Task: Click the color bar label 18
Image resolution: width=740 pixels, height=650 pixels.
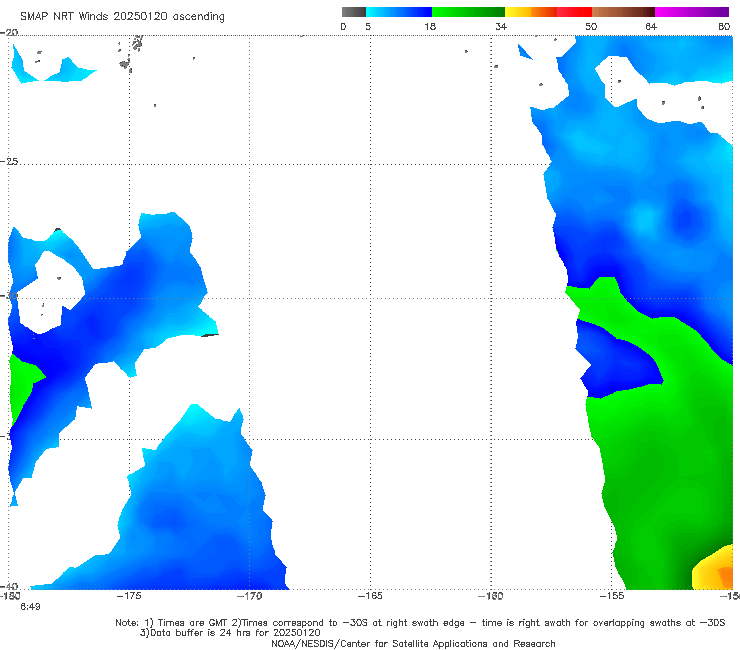Action: coord(430,26)
